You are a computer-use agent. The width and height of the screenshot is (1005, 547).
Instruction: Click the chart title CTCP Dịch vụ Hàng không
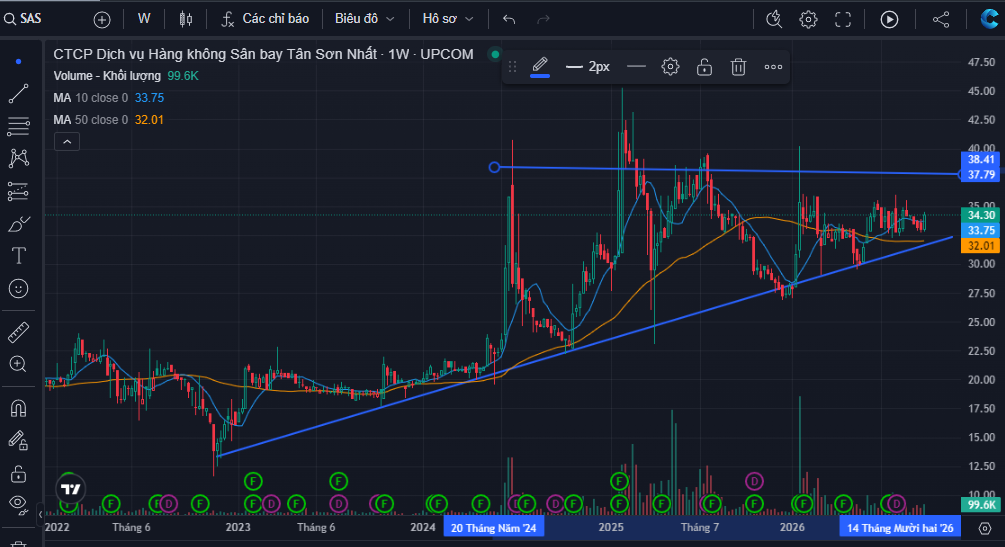[x=263, y=55]
